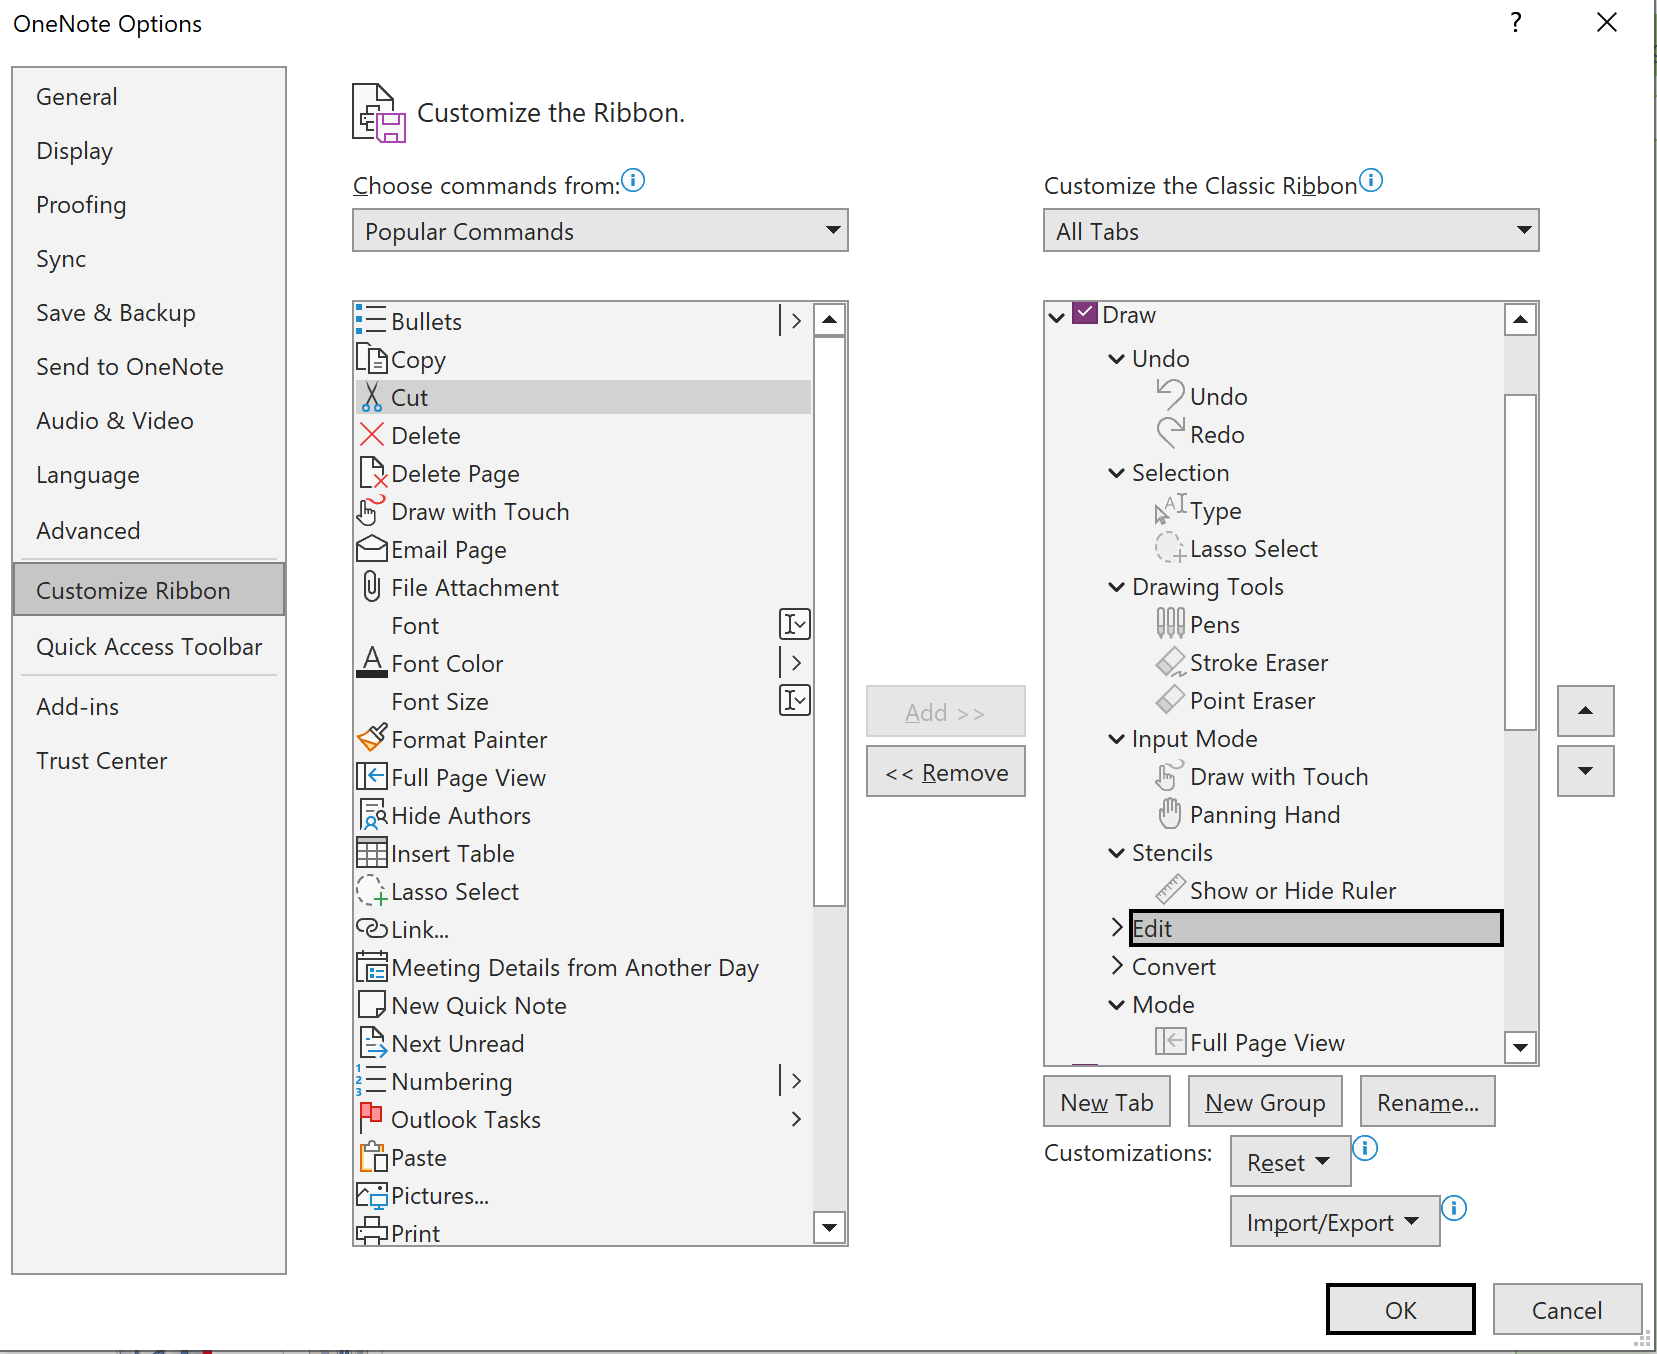
Task: Open the Quick Access Toolbar section
Action: 148,646
